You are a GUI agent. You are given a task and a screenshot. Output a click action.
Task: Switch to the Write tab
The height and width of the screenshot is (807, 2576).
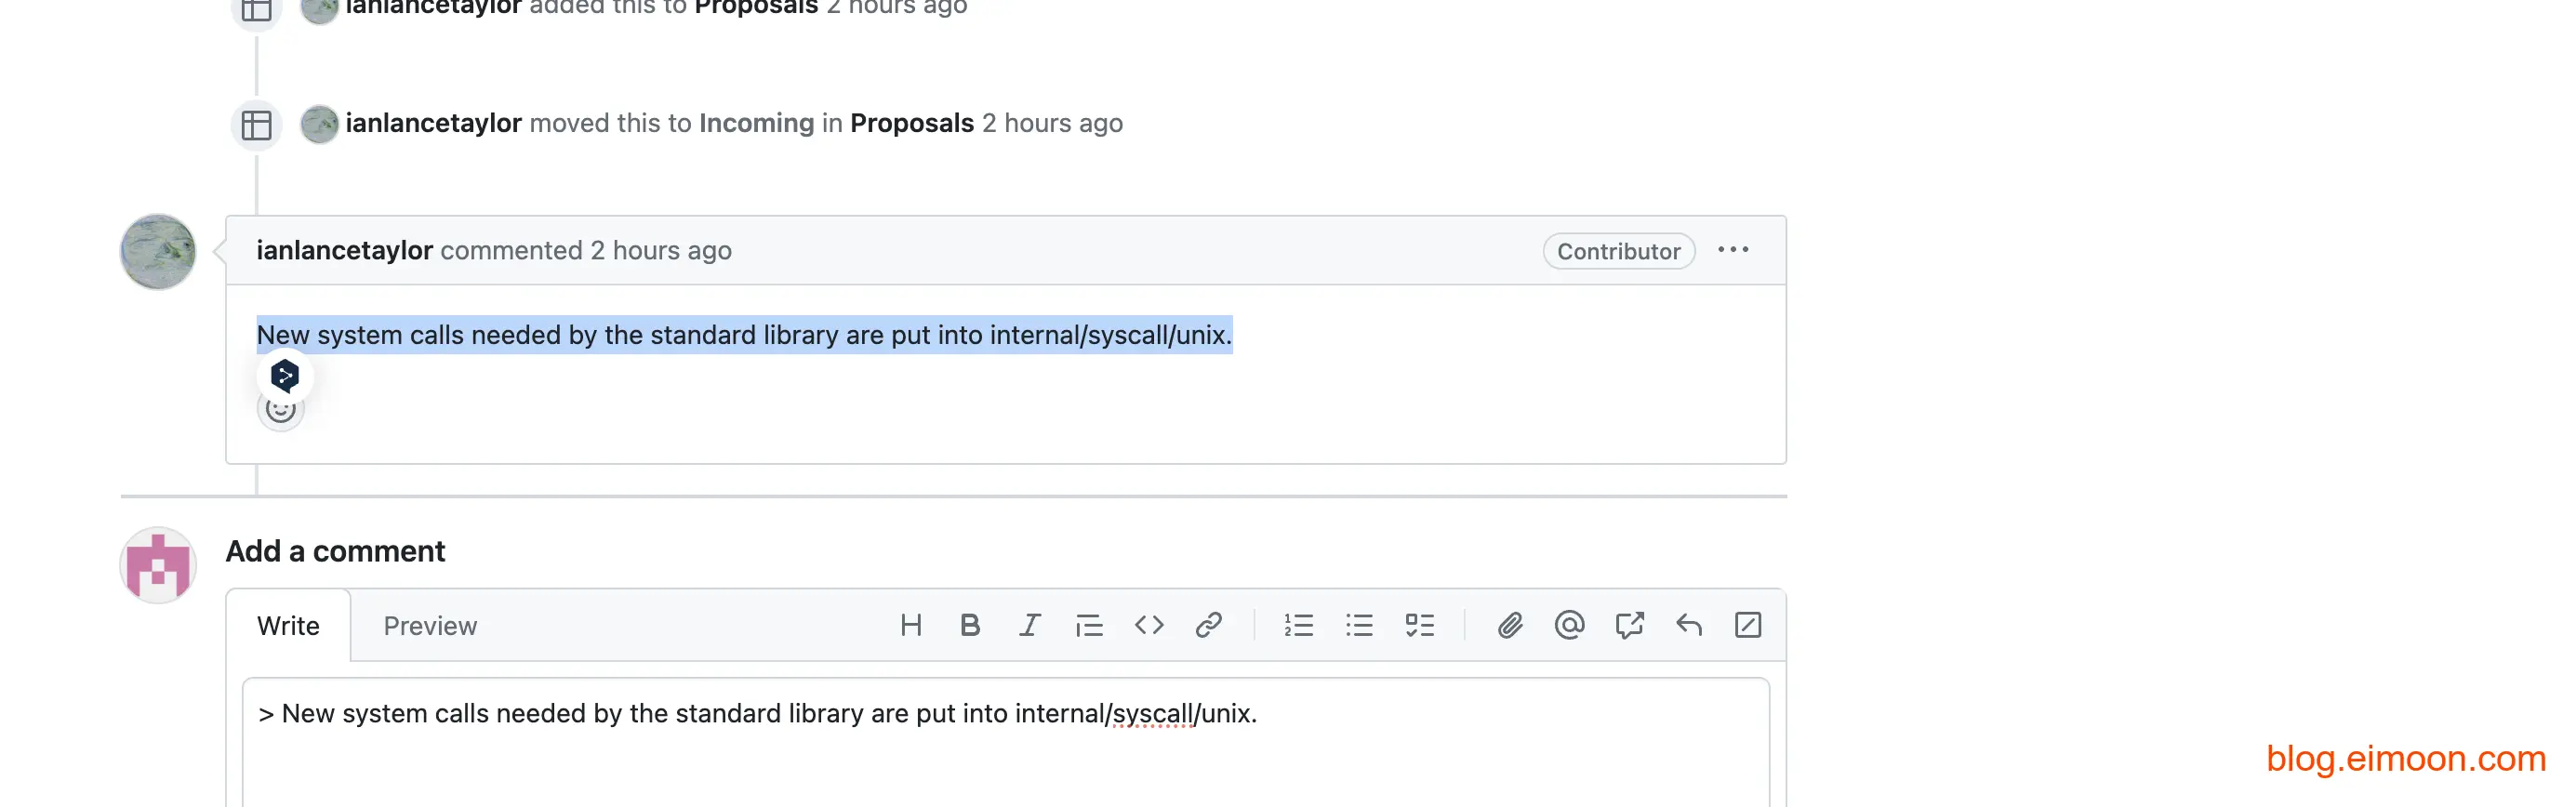pos(288,626)
